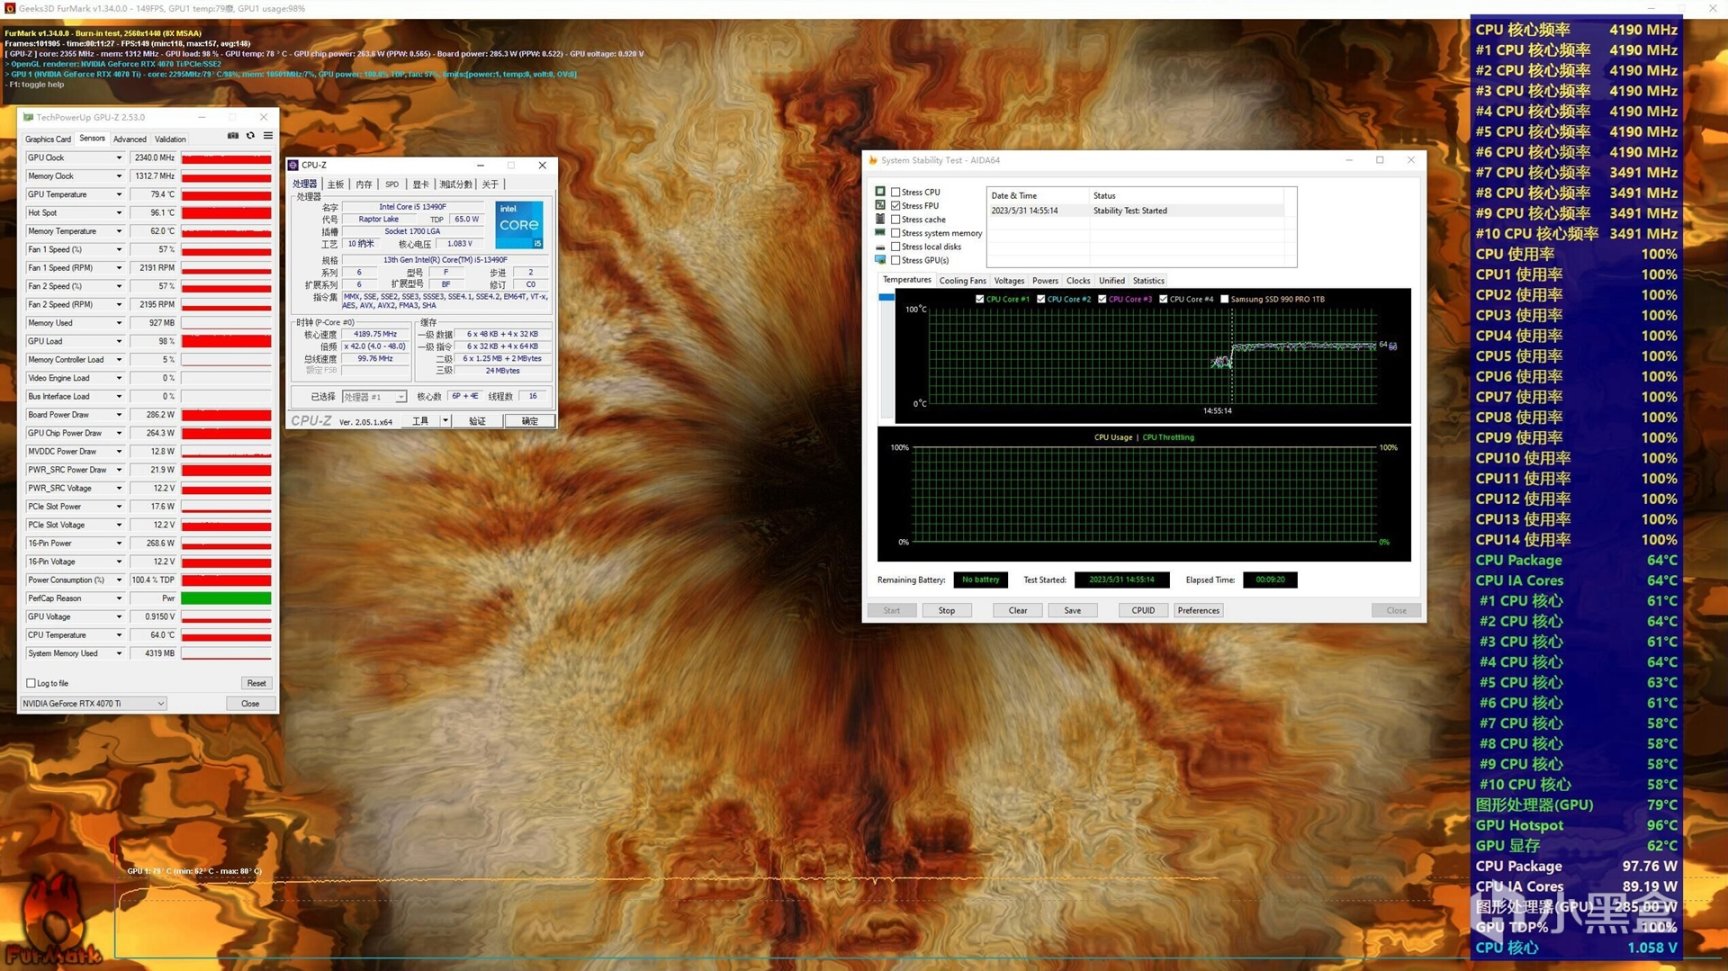Image resolution: width=1728 pixels, height=971 pixels.
Task: Click the green PerfCap Reason bar
Action: (x=226, y=598)
